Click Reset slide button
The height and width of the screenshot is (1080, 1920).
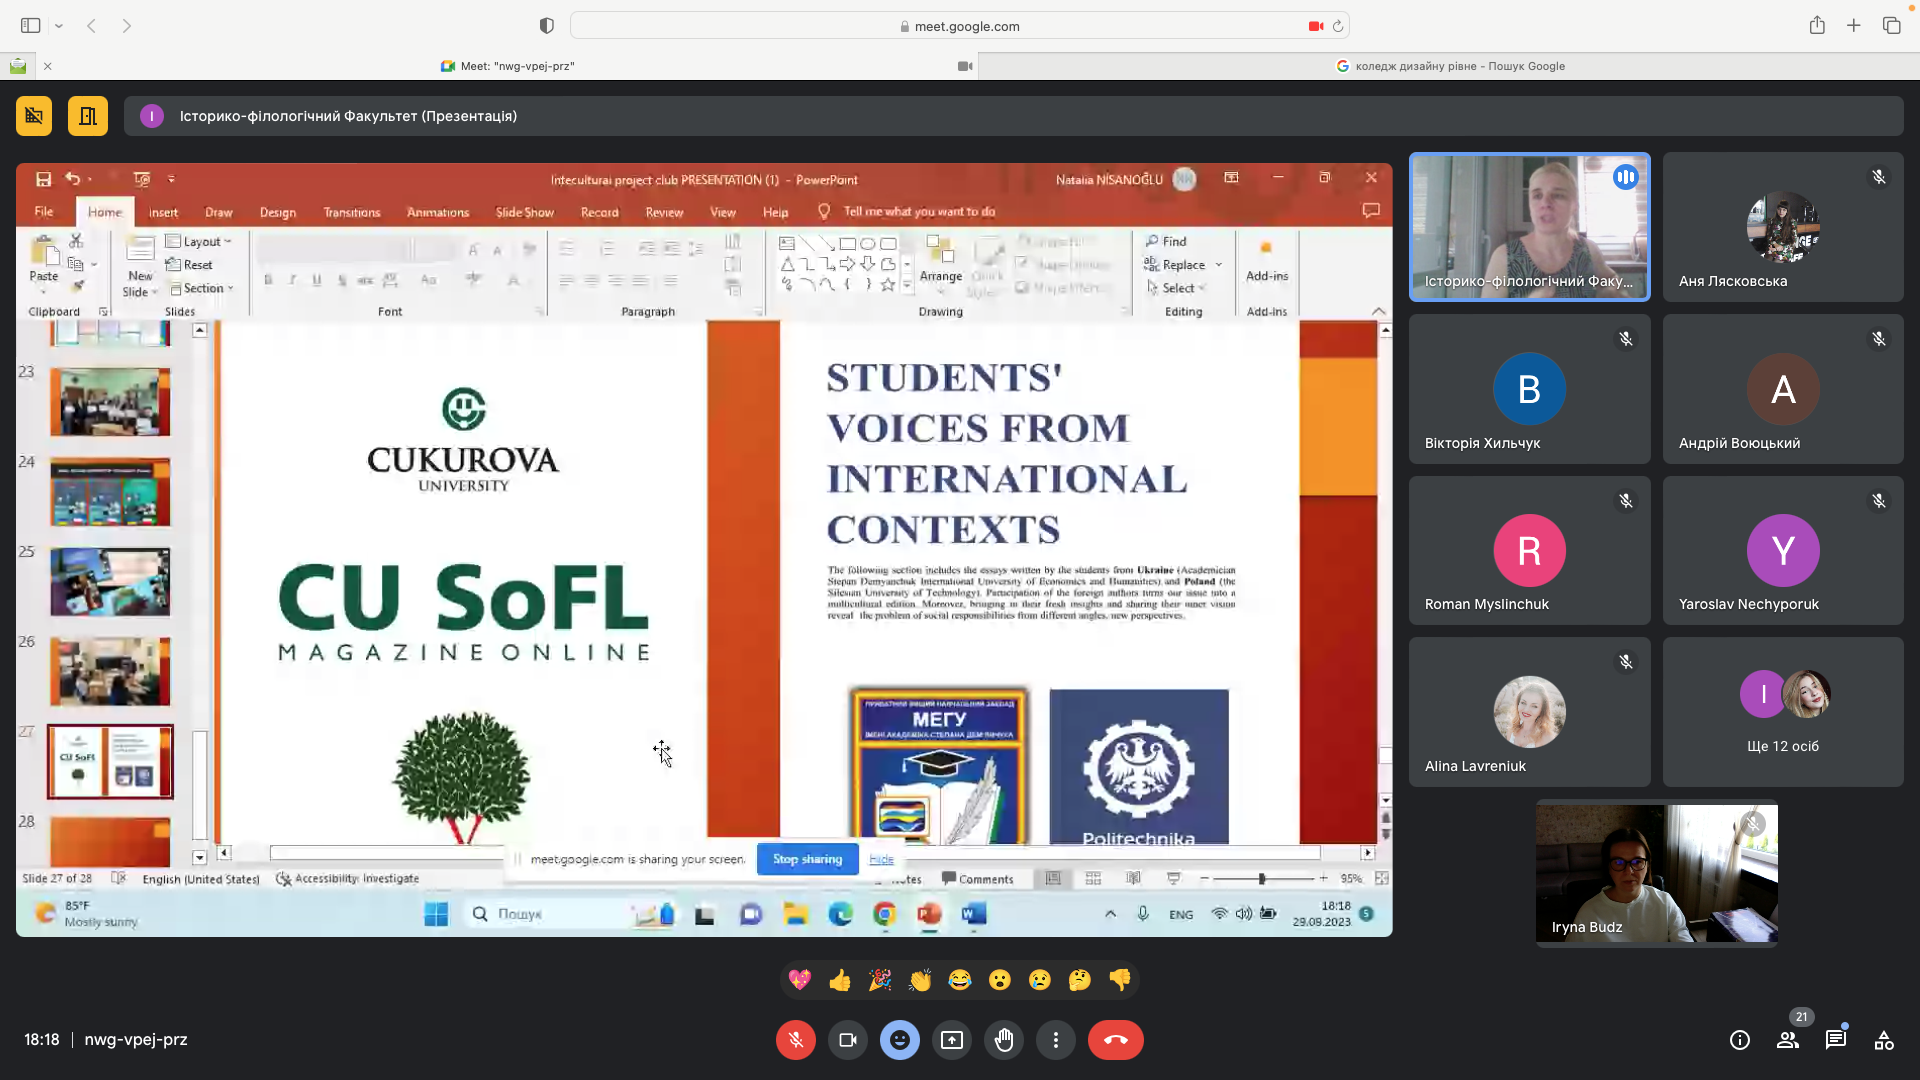point(190,265)
